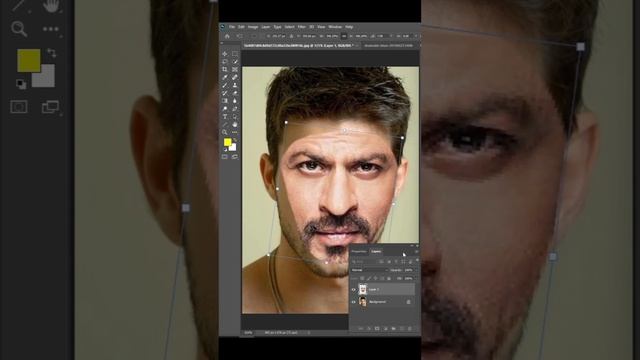Open the Window menu
The height and width of the screenshot is (360, 640).
point(335,27)
